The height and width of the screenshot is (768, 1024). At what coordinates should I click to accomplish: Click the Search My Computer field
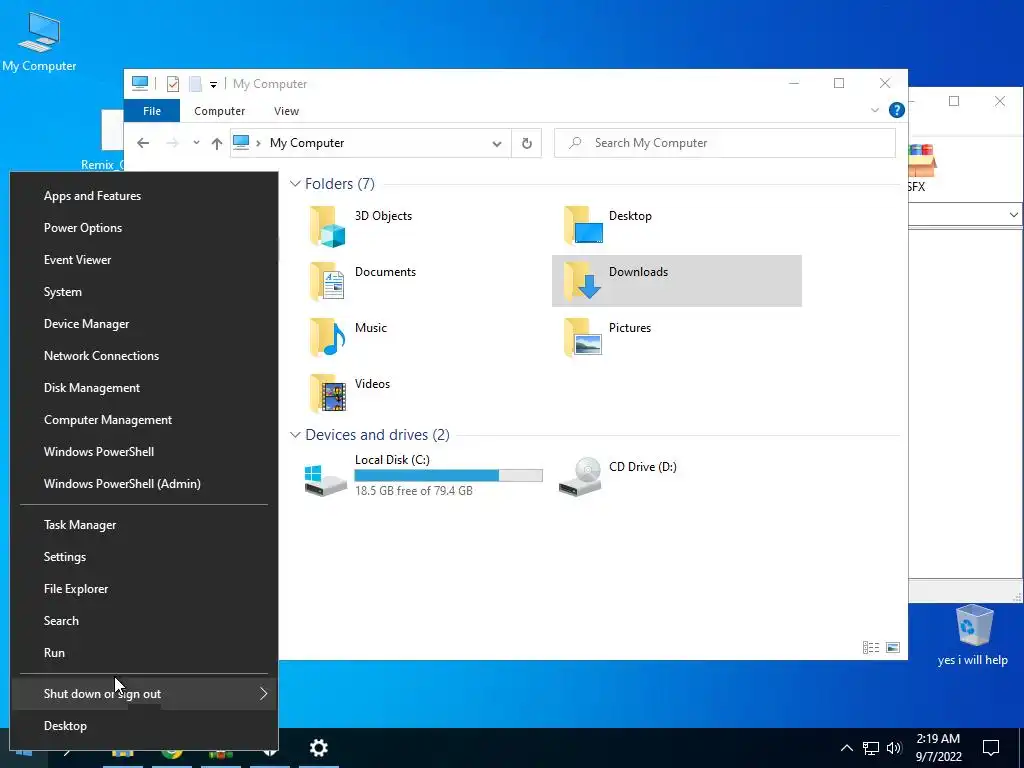(x=724, y=143)
